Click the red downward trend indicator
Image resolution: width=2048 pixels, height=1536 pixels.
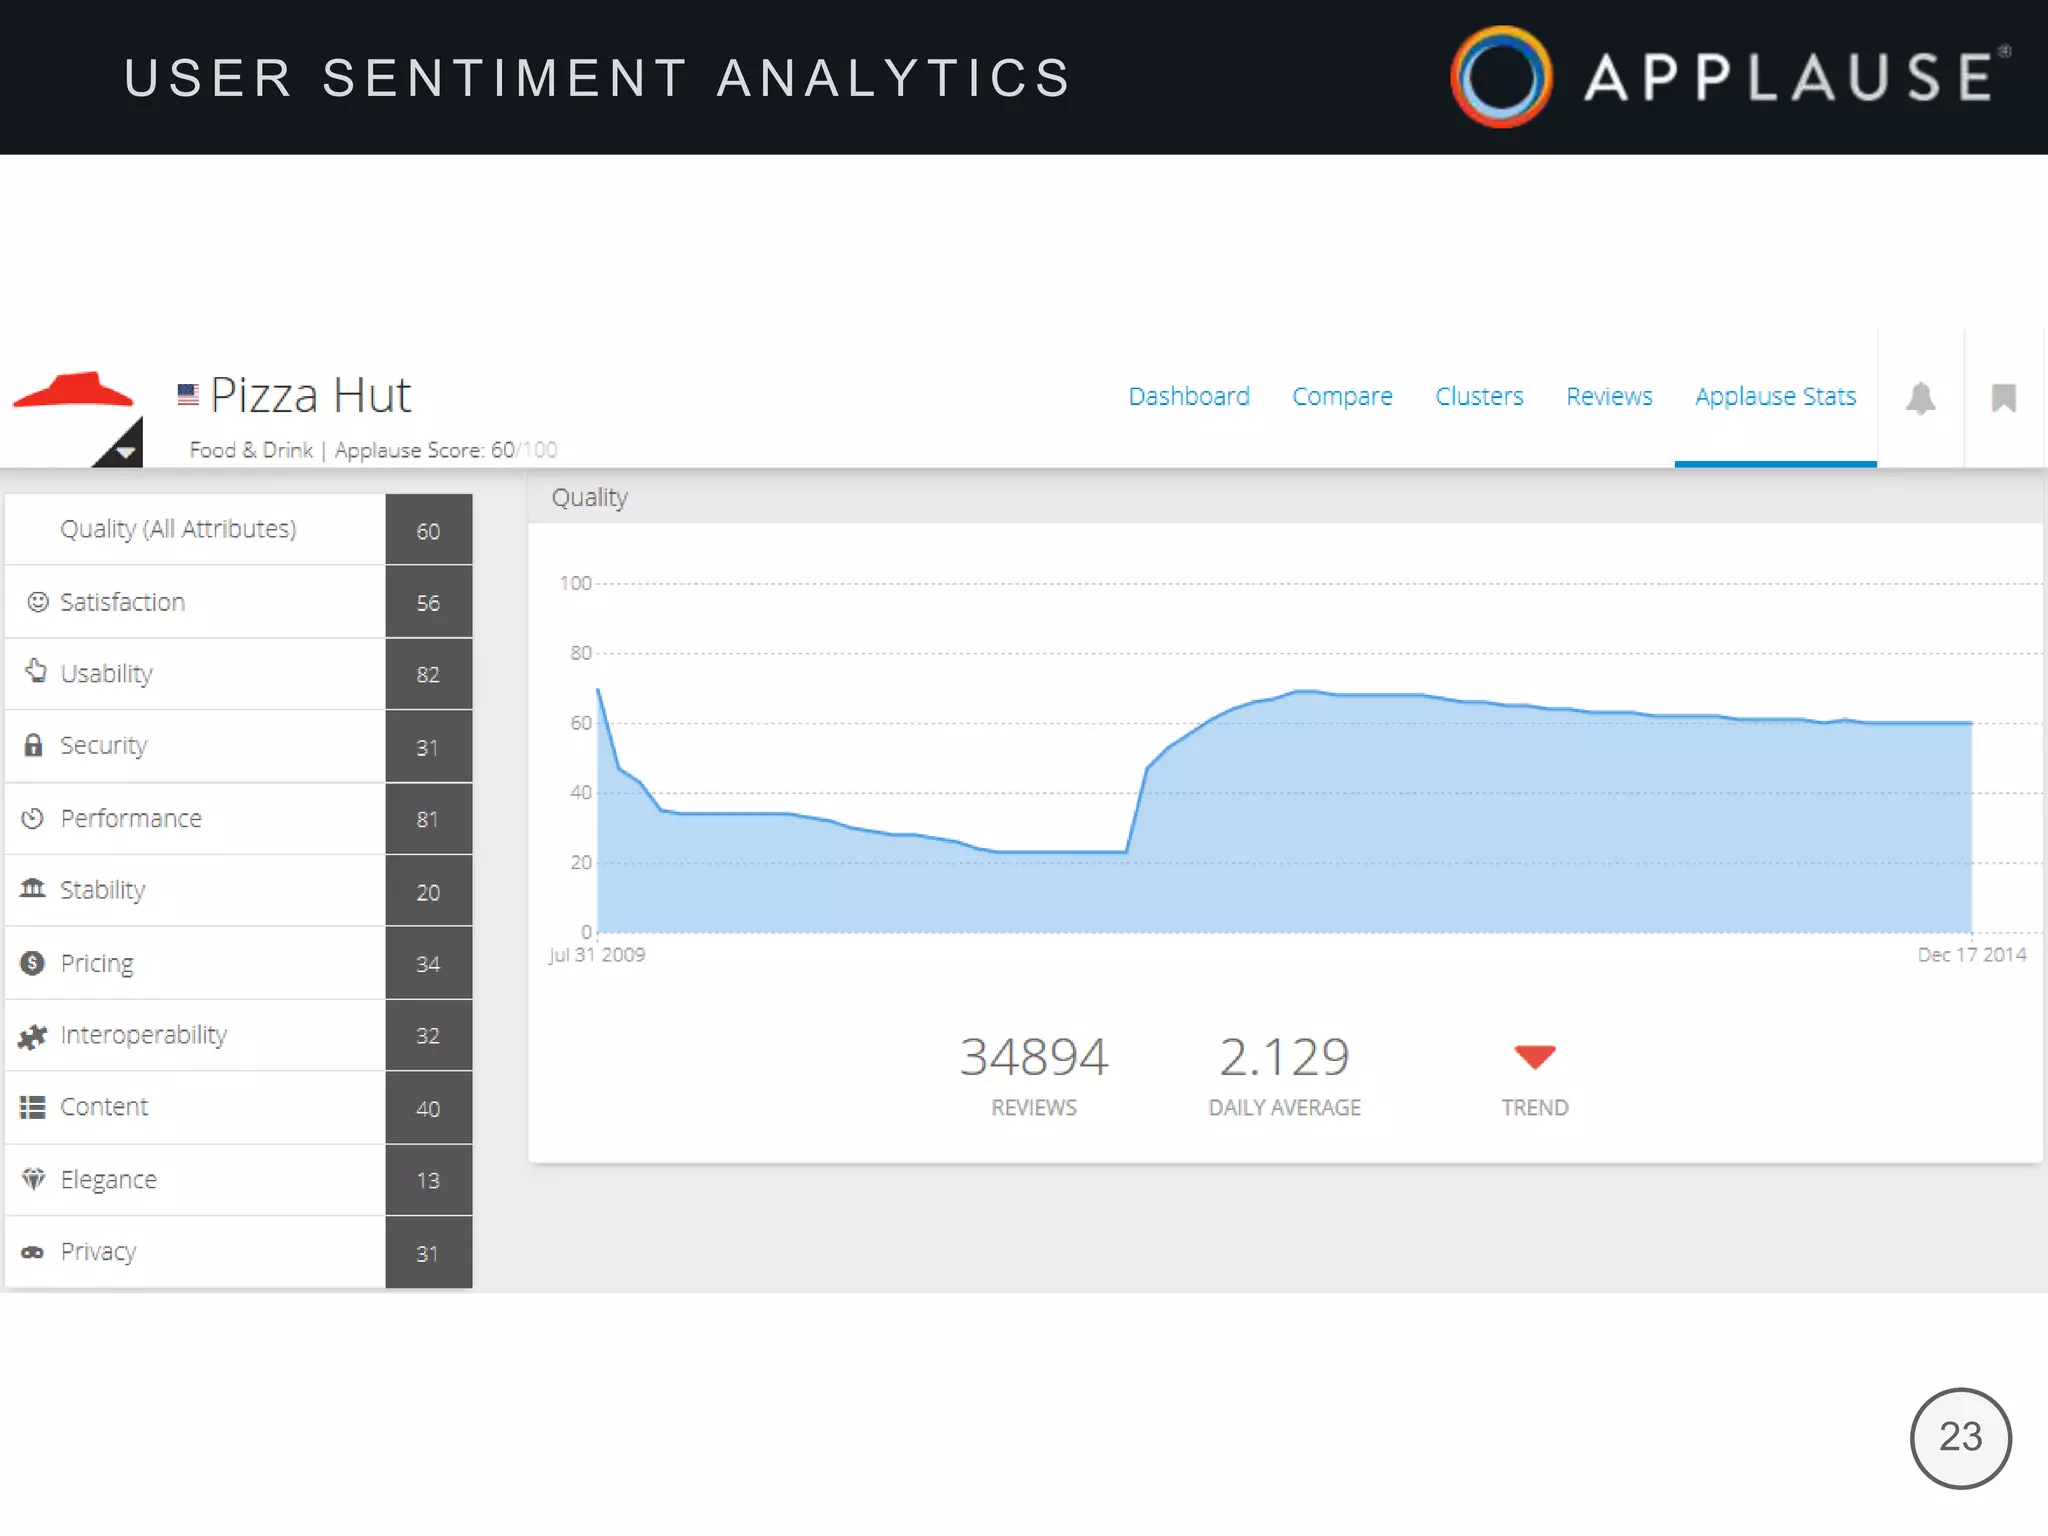[x=1535, y=1057]
